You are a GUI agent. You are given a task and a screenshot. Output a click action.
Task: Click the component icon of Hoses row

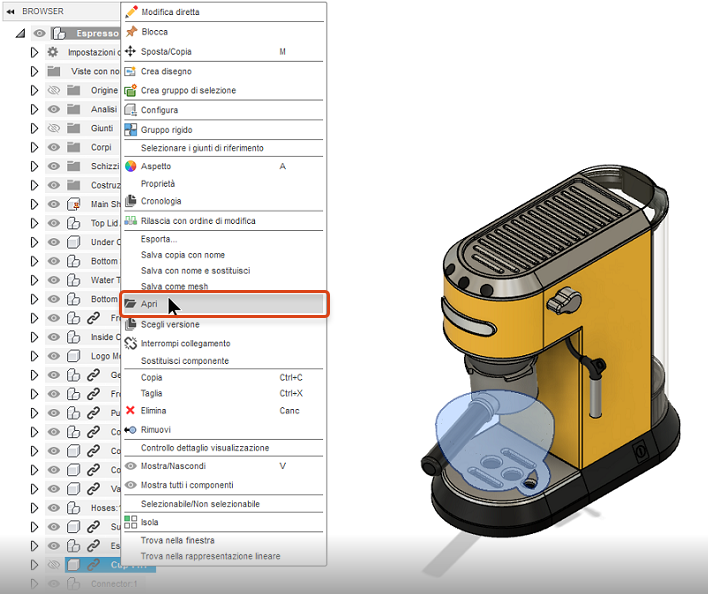click(73, 508)
